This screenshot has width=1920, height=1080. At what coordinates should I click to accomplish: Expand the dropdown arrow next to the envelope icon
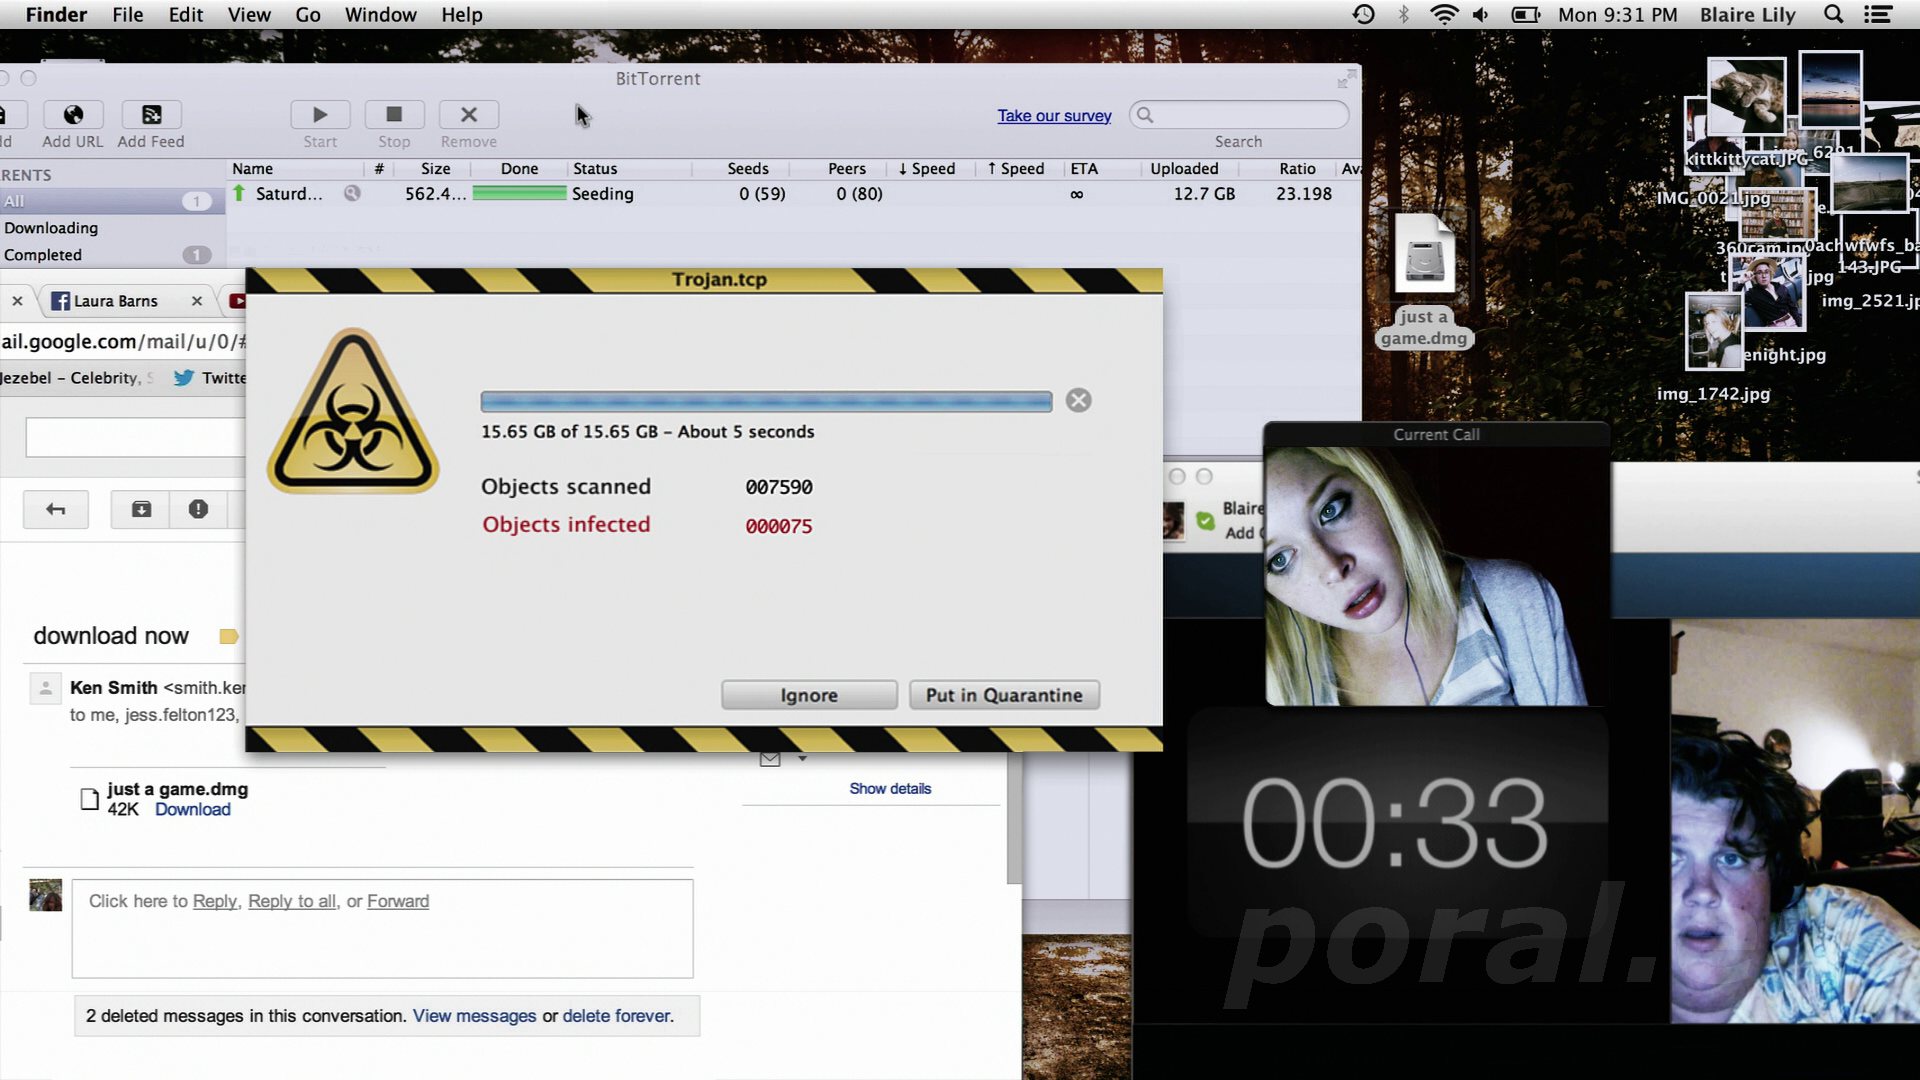(802, 760)
